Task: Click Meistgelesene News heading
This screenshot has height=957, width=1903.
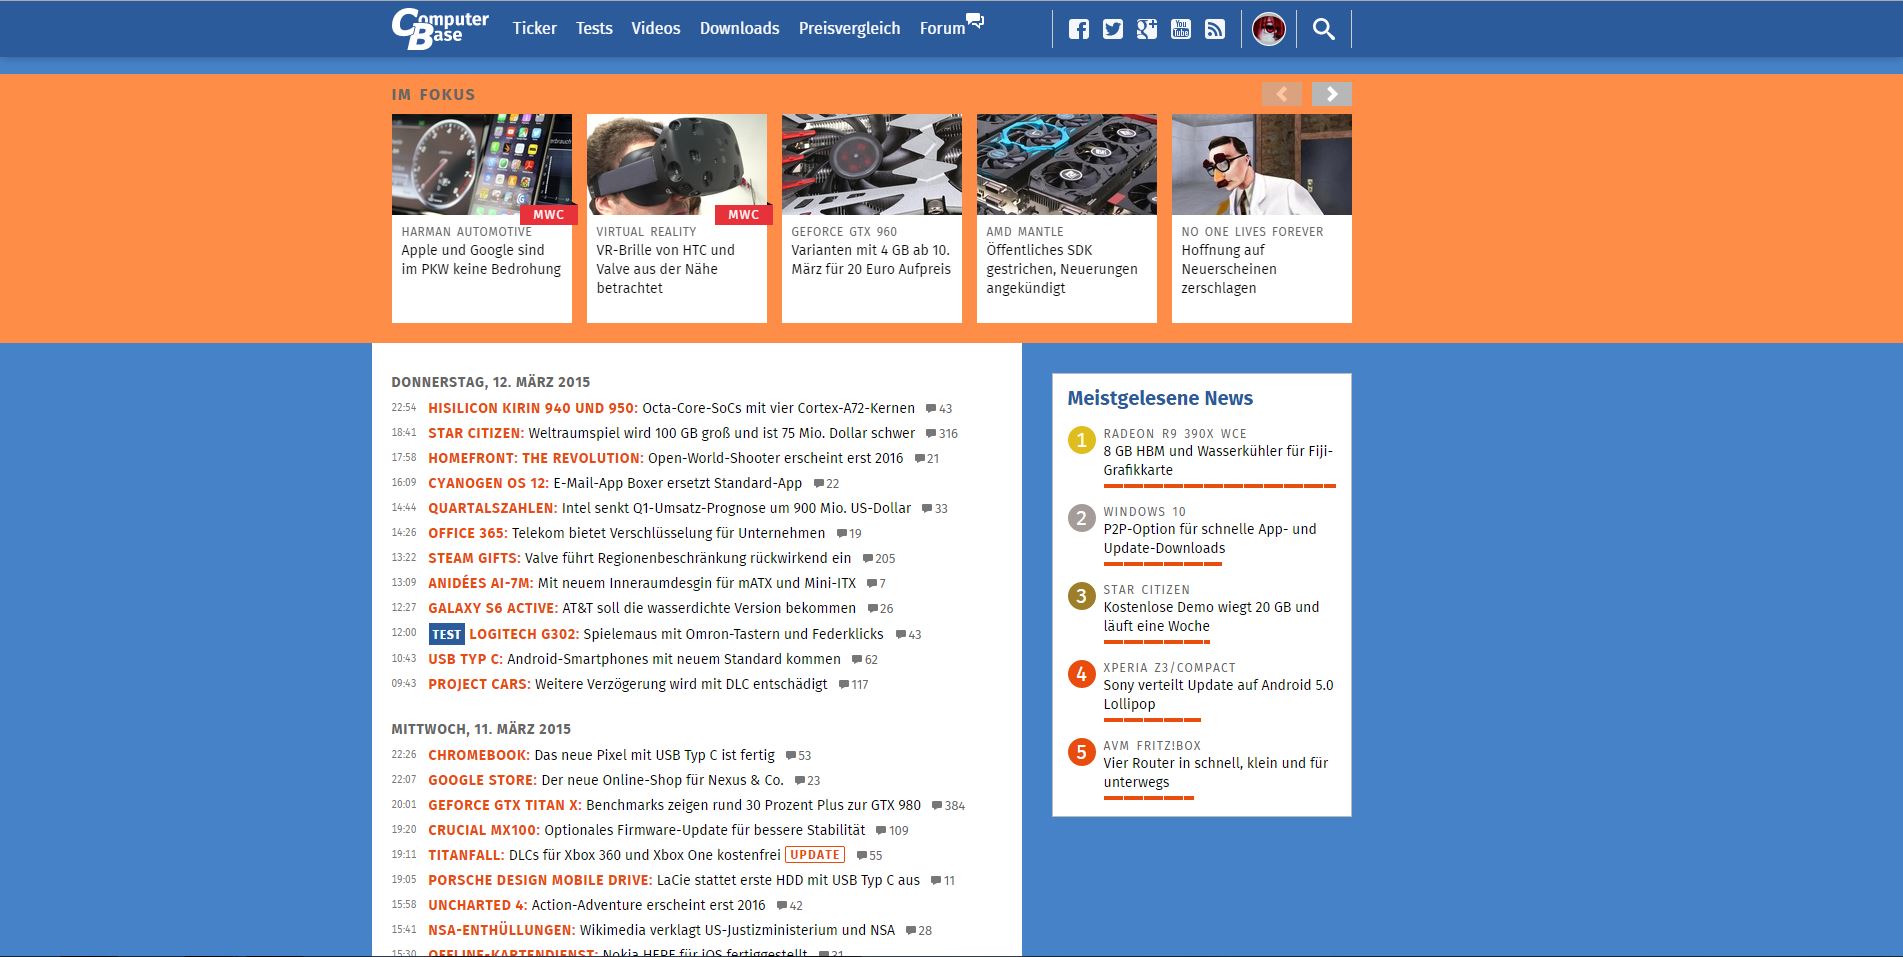Action: (1160, 398)
